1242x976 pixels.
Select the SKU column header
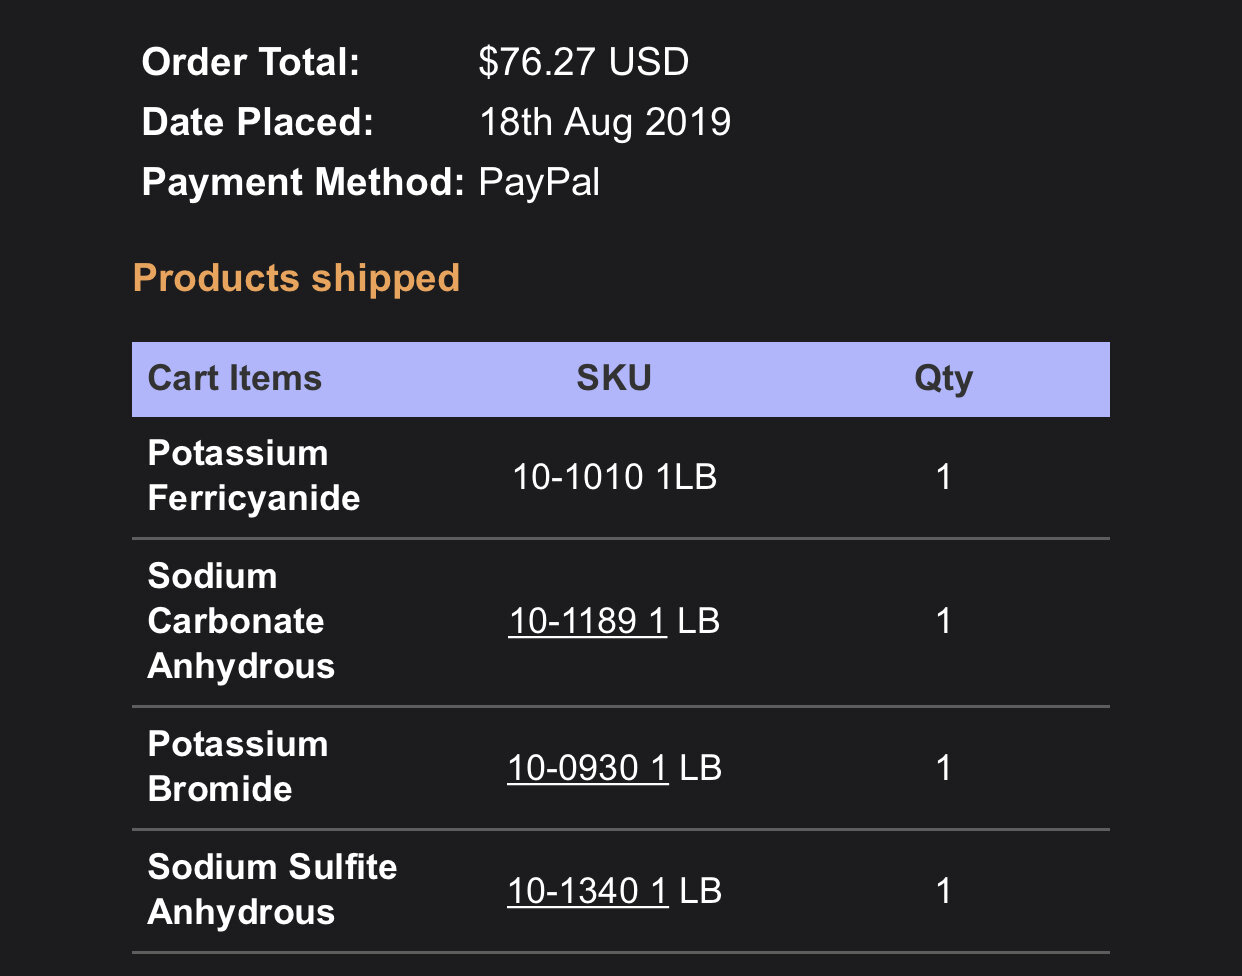pos(614,378)
